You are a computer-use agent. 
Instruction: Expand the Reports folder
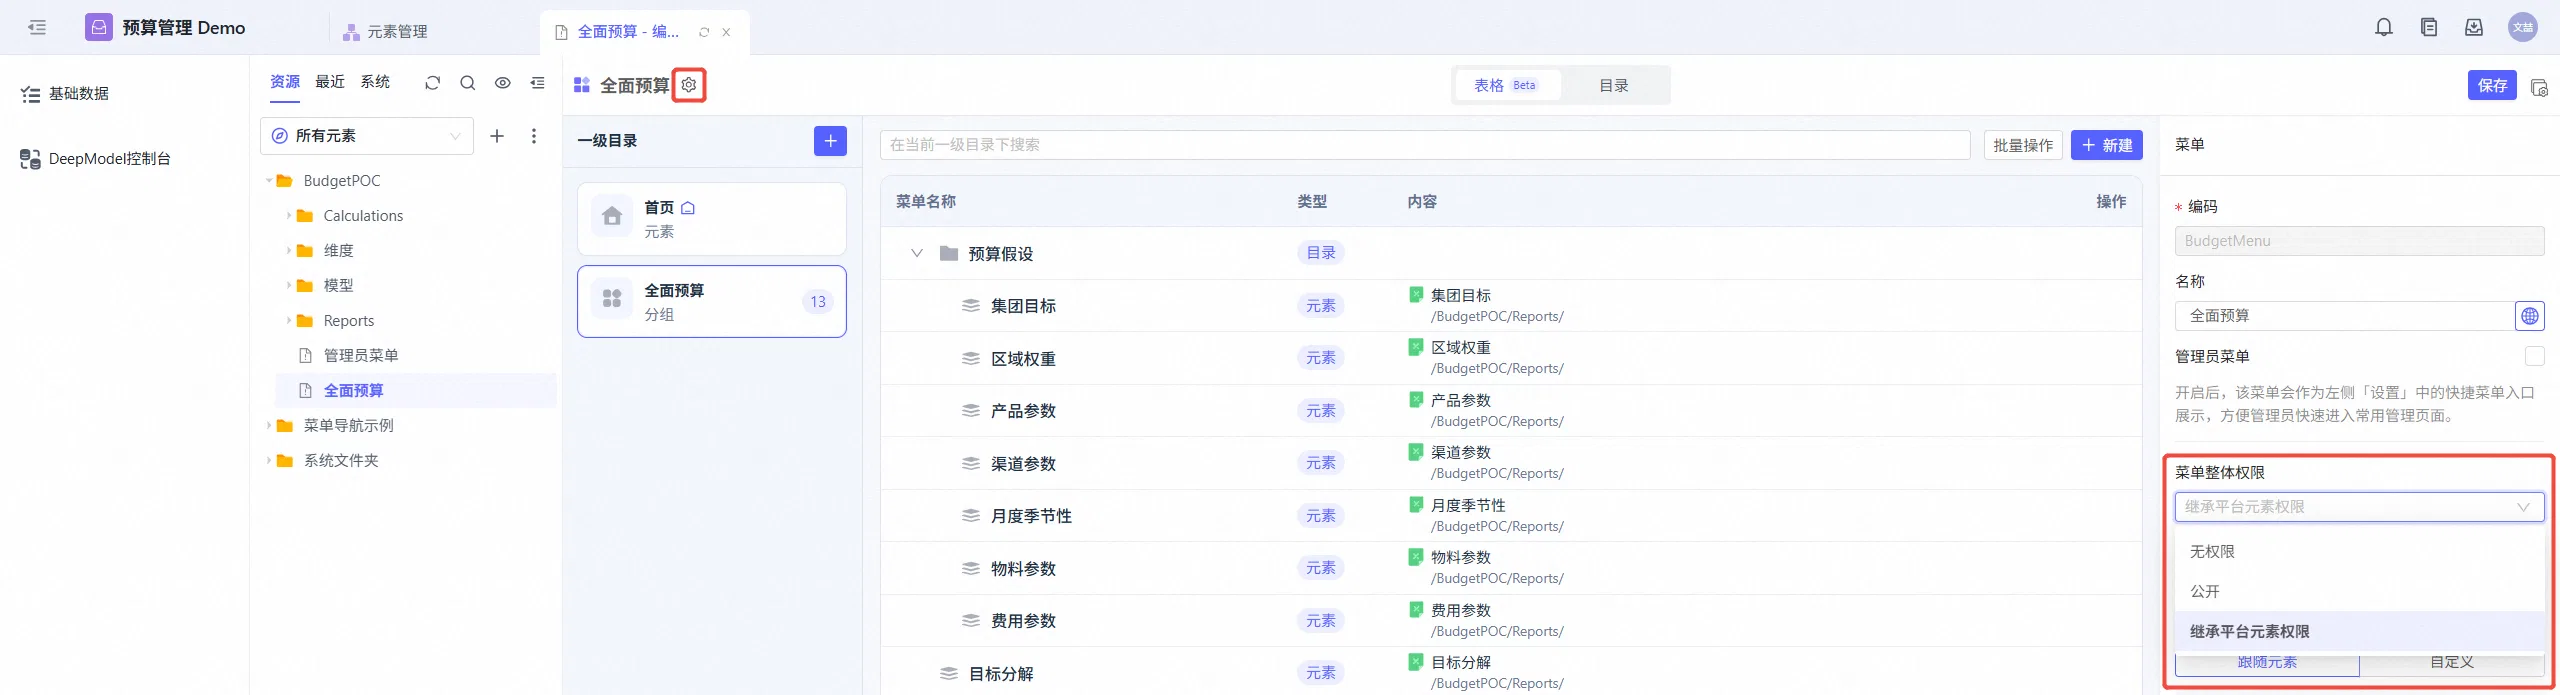pos(289,321)
